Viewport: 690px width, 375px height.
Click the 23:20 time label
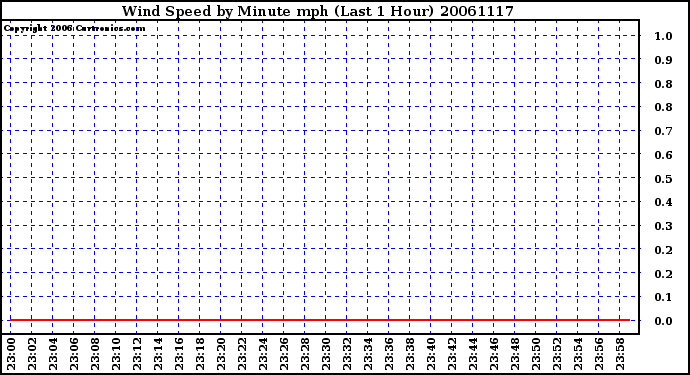coord(221,354)
